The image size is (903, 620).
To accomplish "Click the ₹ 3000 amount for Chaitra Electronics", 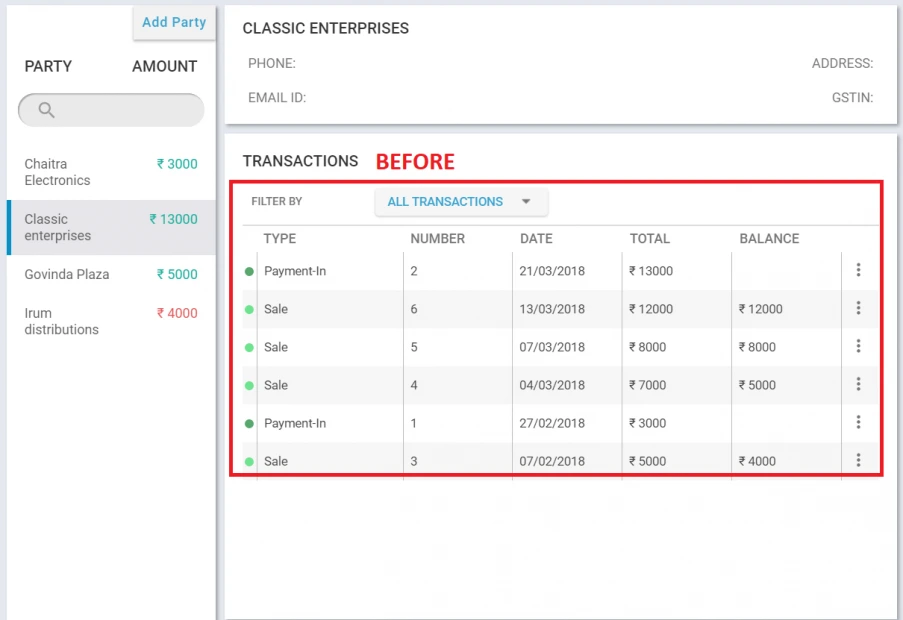I will click(x=177, y=163).
